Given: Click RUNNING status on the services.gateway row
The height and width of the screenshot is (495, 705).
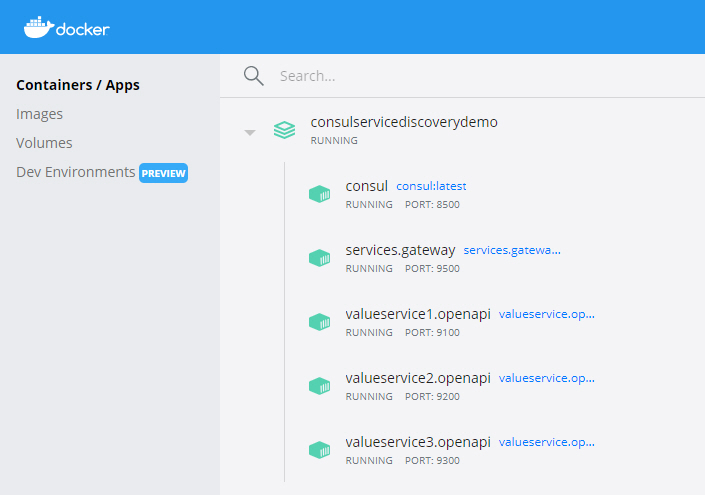Looking at the screenshot, I should click(369, 268).
